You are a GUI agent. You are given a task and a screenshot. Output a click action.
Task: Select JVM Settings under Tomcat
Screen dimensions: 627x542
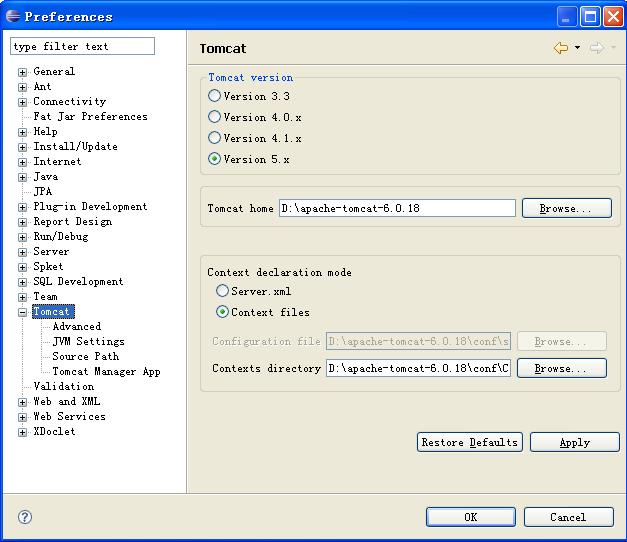[88, 341]
